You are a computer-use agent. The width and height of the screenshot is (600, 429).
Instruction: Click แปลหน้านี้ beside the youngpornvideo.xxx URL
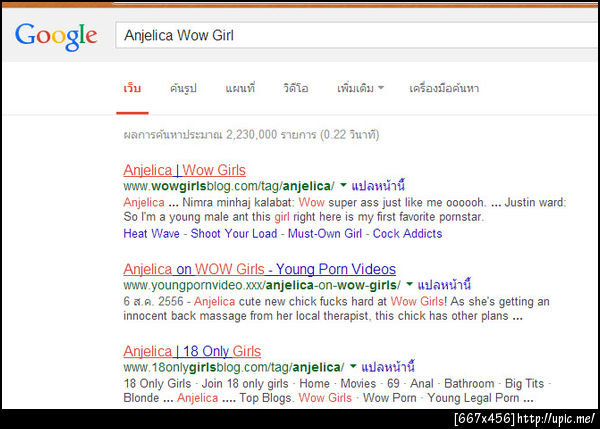pyautogui.click(x=444, y=285)
